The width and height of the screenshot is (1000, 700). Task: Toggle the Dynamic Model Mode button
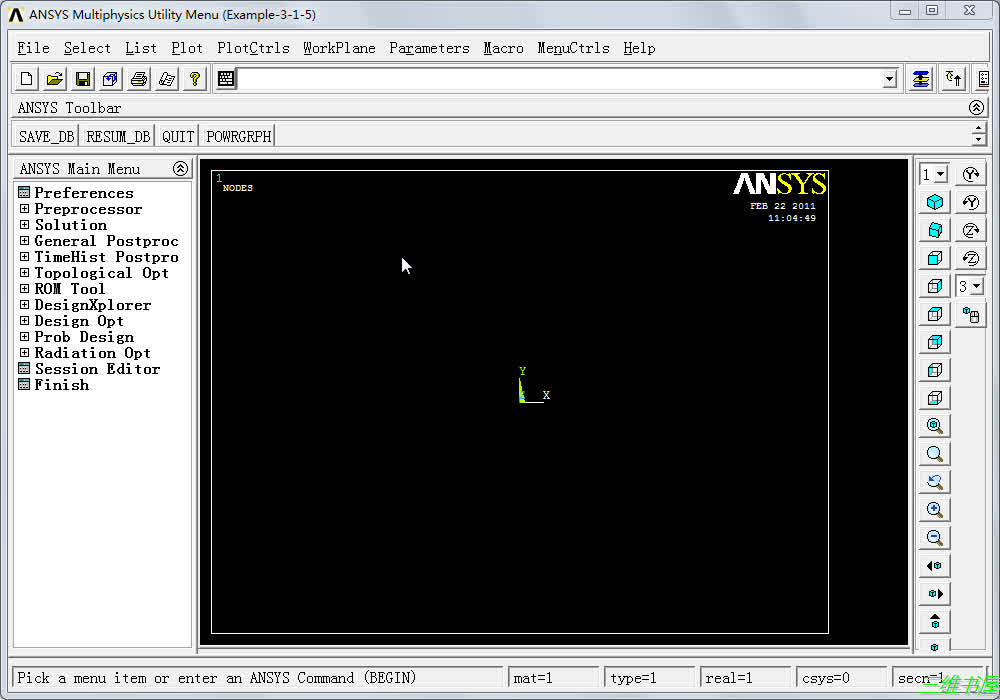point(970,313)
